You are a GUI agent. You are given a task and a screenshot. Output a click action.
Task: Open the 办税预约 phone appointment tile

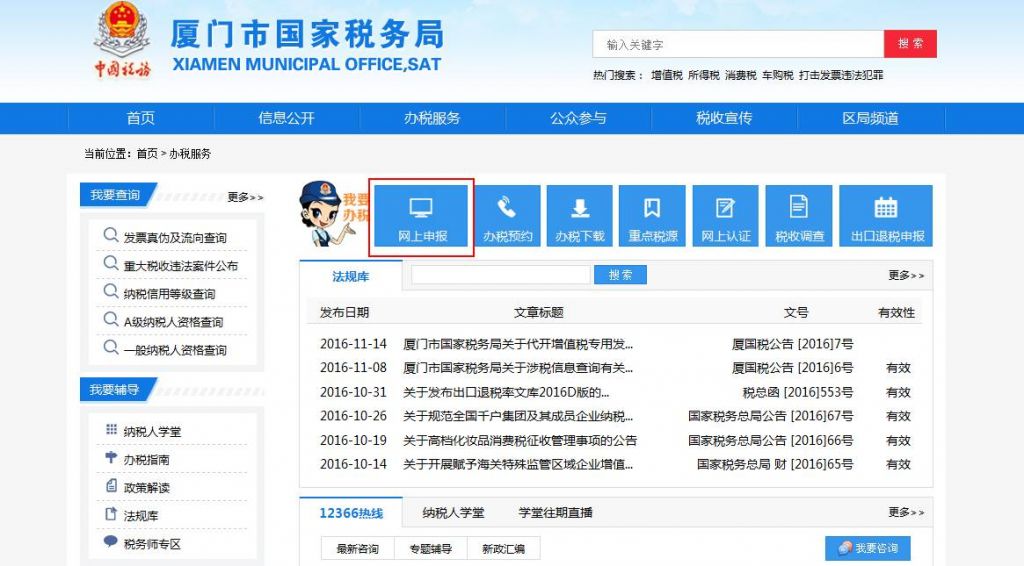click(507, 216)
